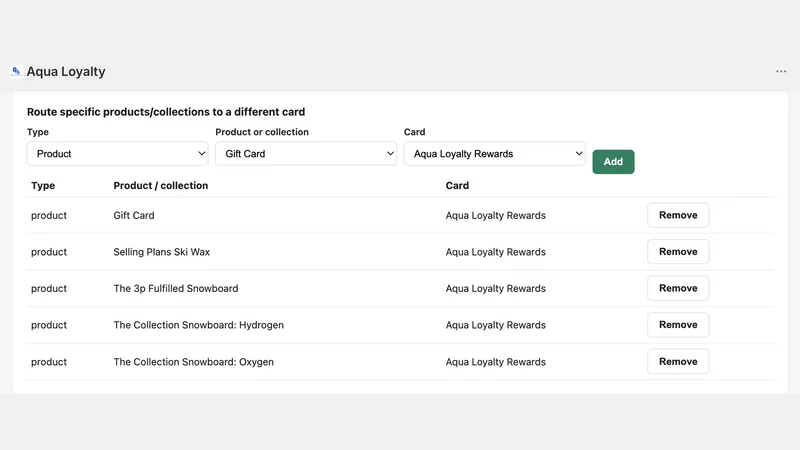Click the chevron arrow on Type dropdown
The width and height of the screenshot is (800, 450).
[202, 154]
